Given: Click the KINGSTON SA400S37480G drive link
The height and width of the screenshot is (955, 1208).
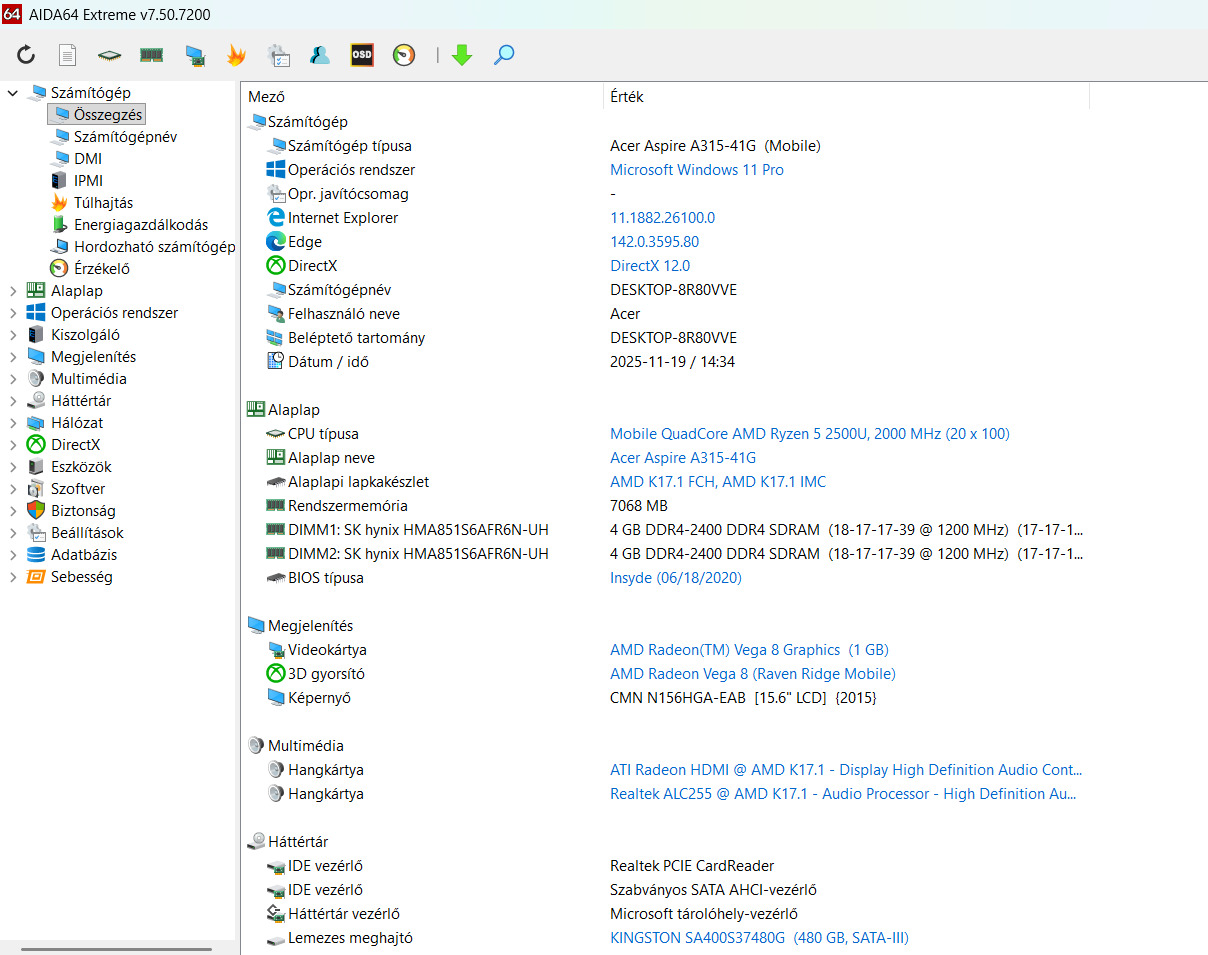Looking at the screenshot, I should (758, 938).
